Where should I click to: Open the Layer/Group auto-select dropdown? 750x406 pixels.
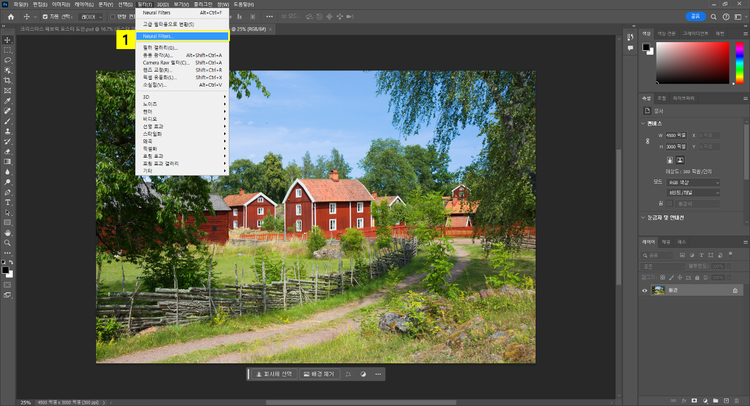pyautogui.click(x=91, y=17)
